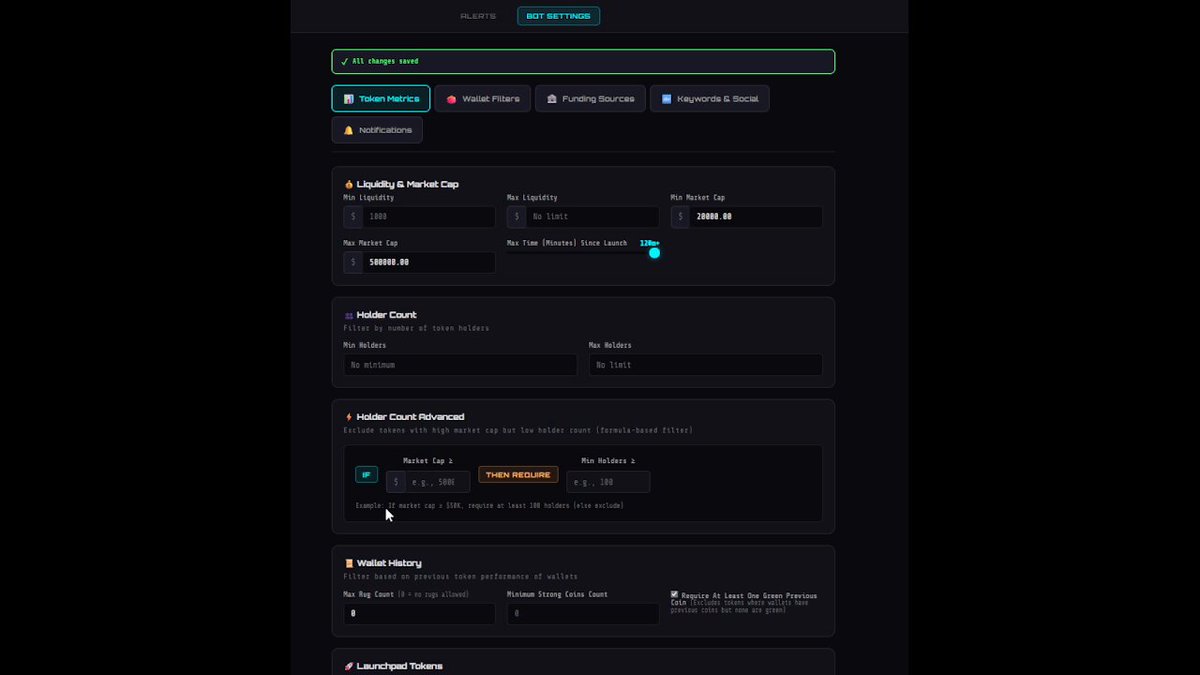Click the chart icon on Token Metrics tab
Screen dimensions: 1200x675
(x=349, y=99)
